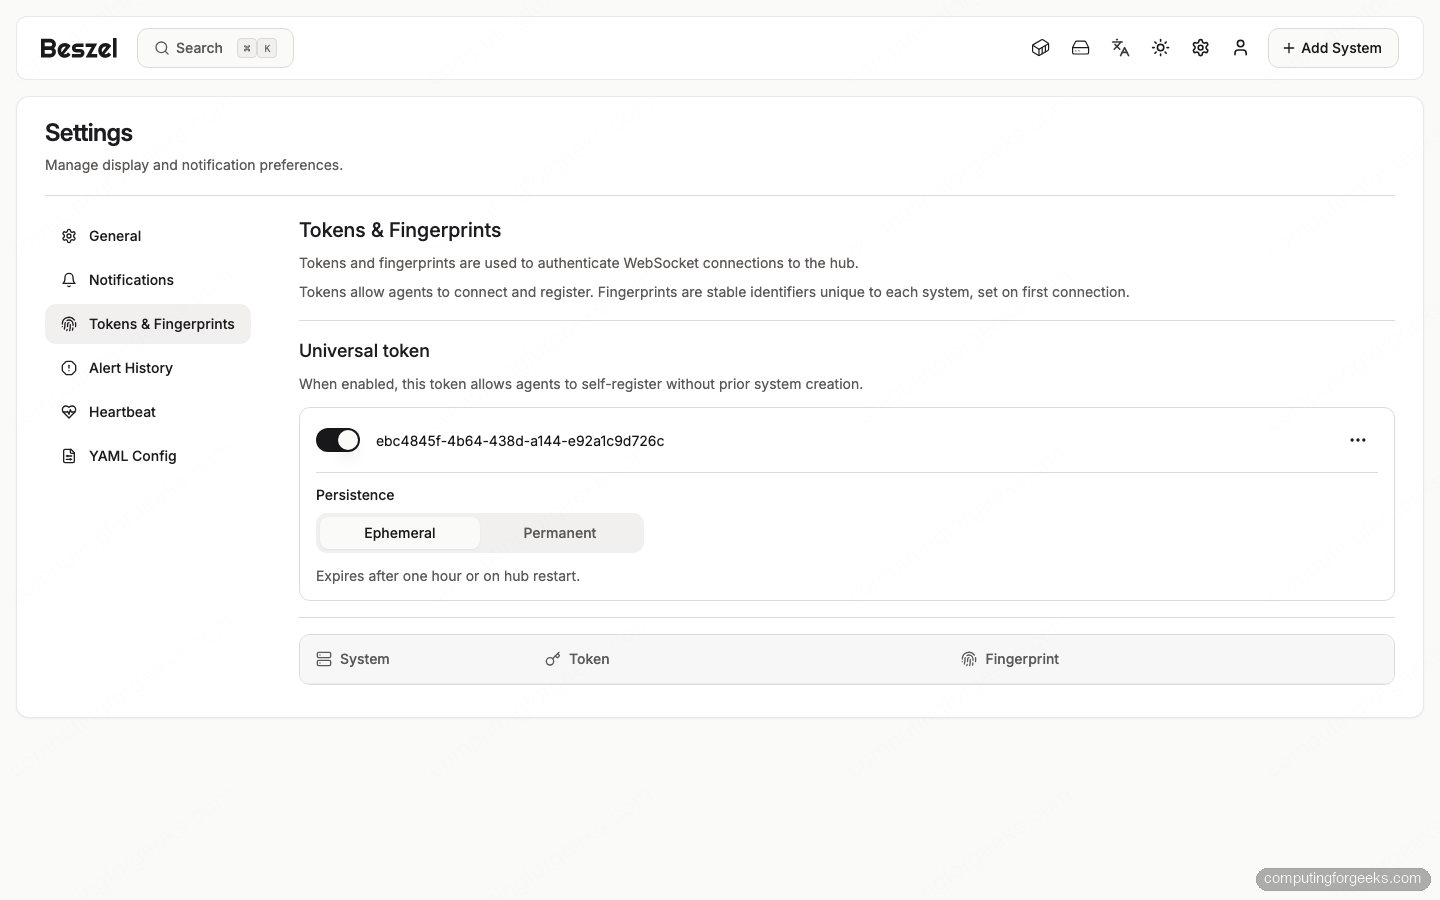The width and height of the screenshot is (1440, 900).
Task: Select Permanent persistence option
Action: pyautogui.click(x=560, y=533)
